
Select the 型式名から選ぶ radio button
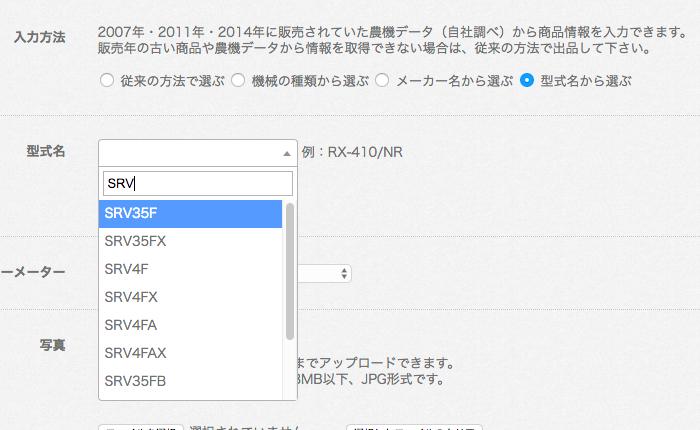(527, 80)
